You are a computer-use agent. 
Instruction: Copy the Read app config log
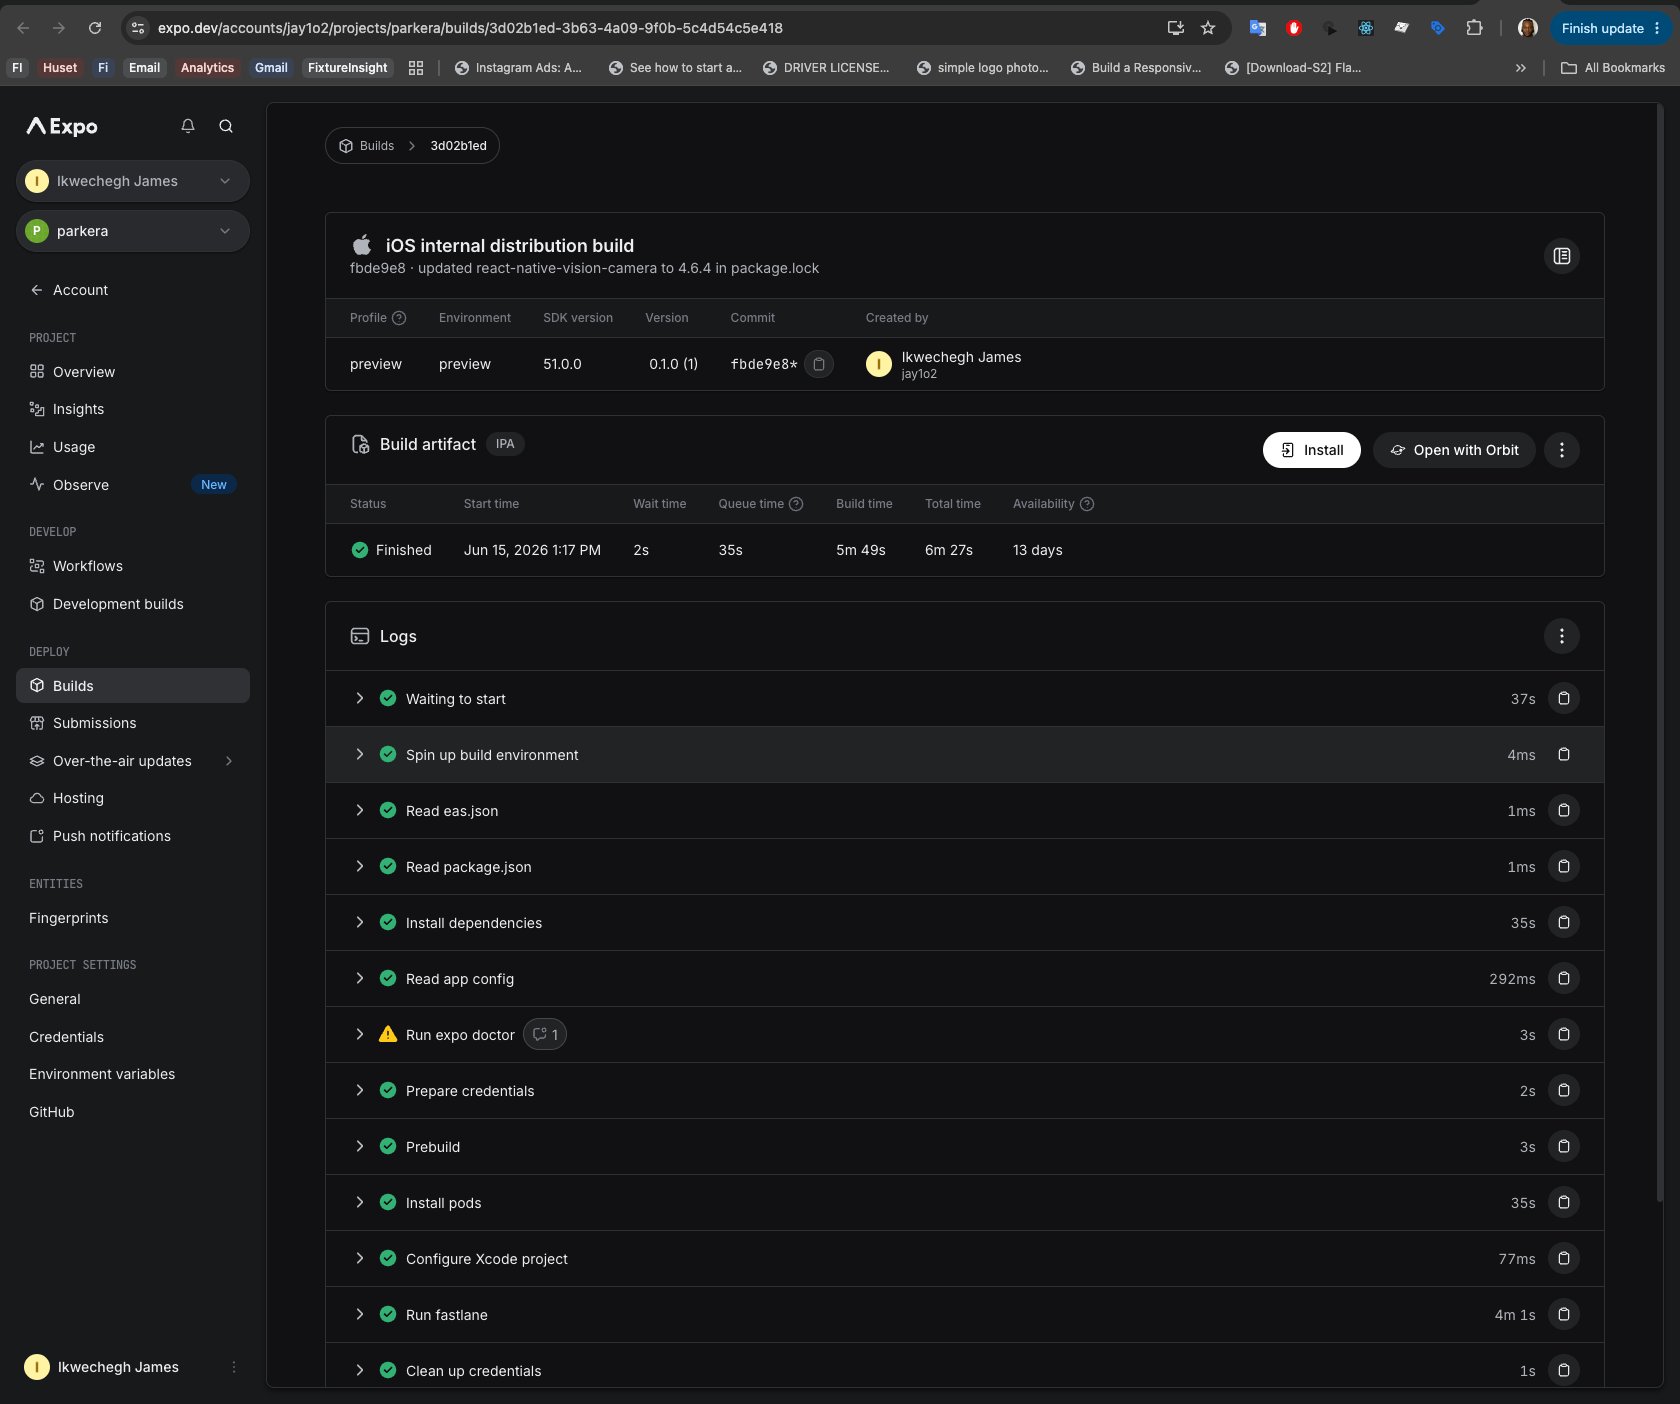tap(1564, 979)
